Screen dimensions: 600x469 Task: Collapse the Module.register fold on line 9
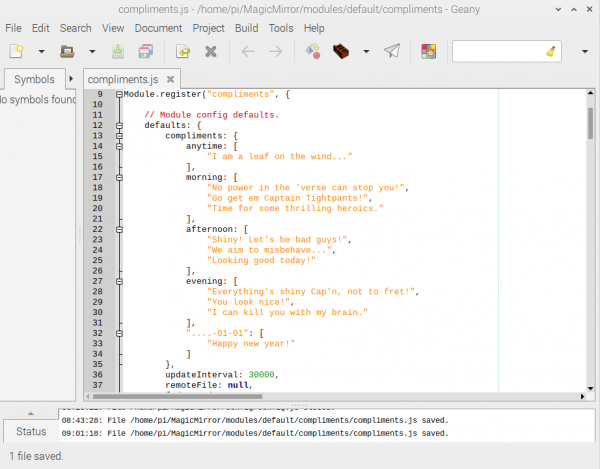pyautogui.click(x=119, y=94)
